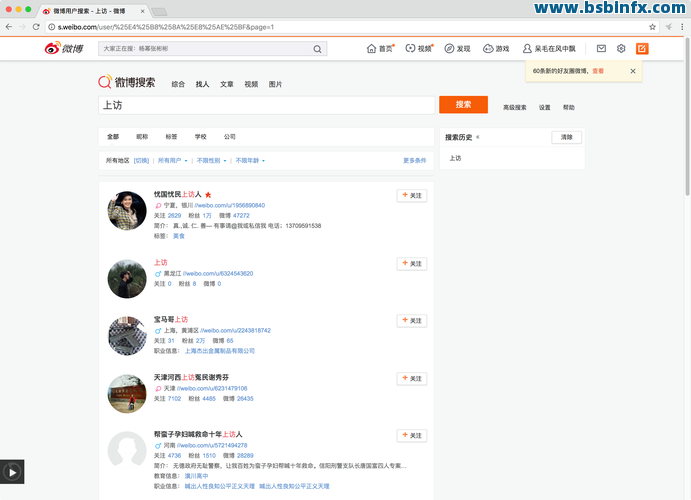This screenshot has width=691, height=500.
Task: Click the main search field containing 上访
Action: (267, 105)
